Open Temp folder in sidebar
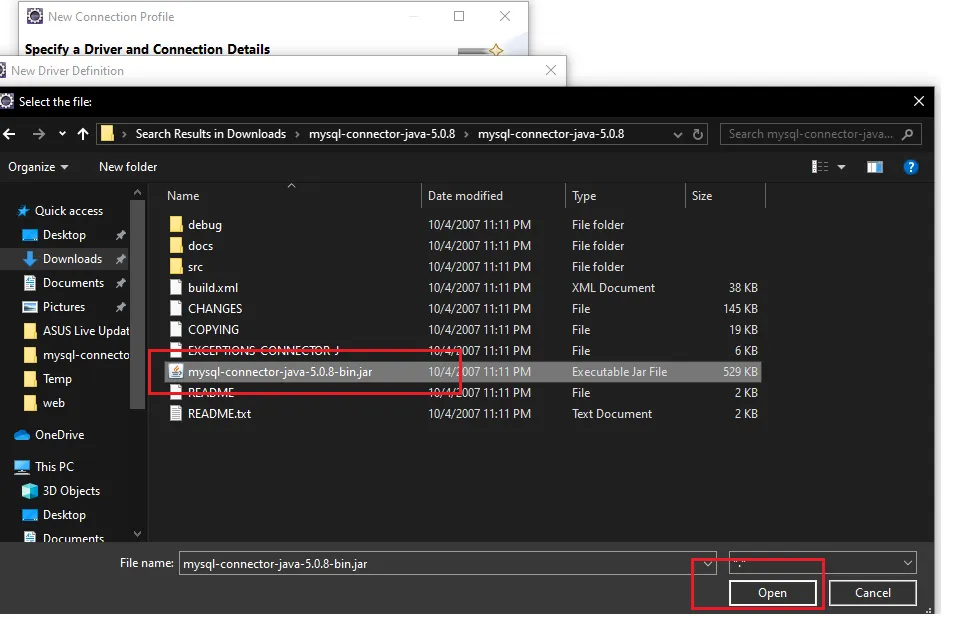 coord(57,379)
